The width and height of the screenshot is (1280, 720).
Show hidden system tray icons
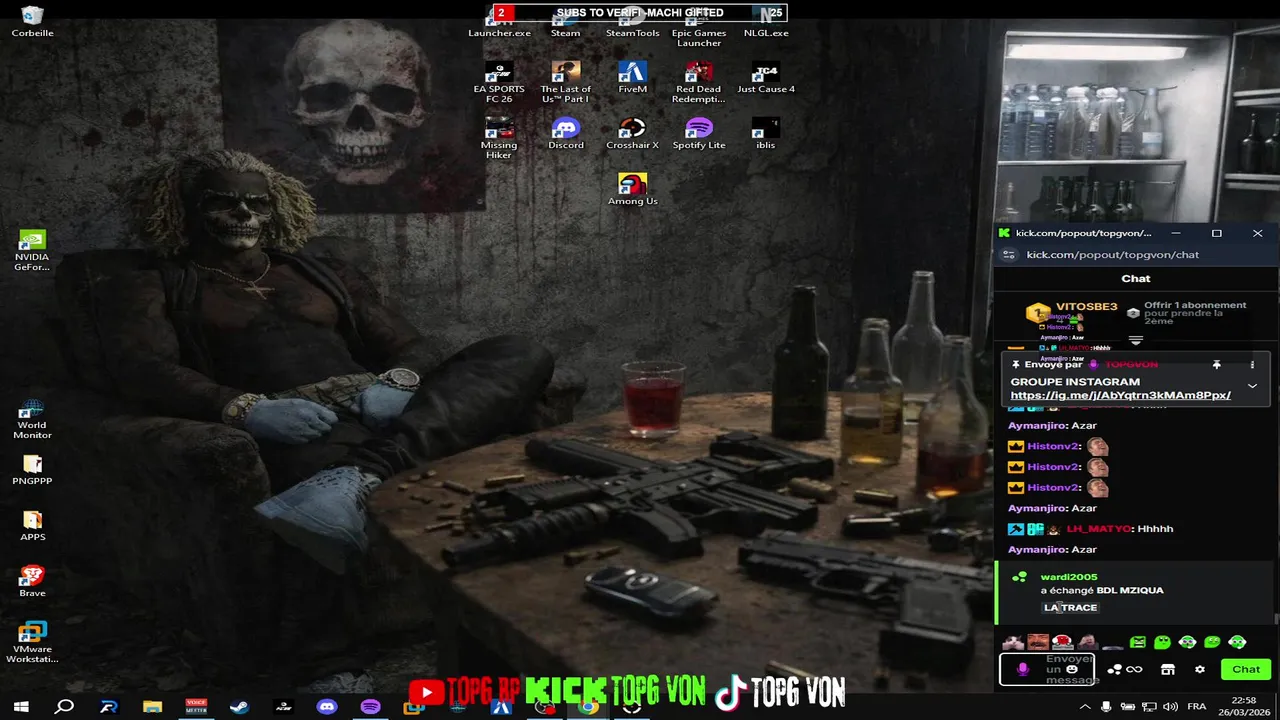click(x=1086, y=707)
